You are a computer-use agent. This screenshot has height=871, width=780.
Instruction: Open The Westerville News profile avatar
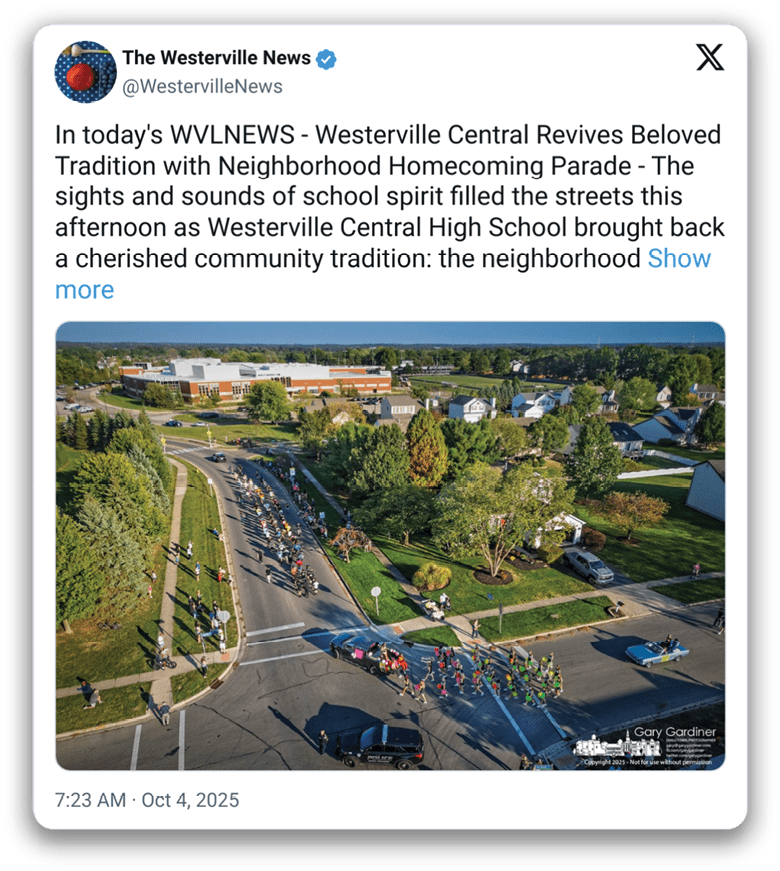86,72
